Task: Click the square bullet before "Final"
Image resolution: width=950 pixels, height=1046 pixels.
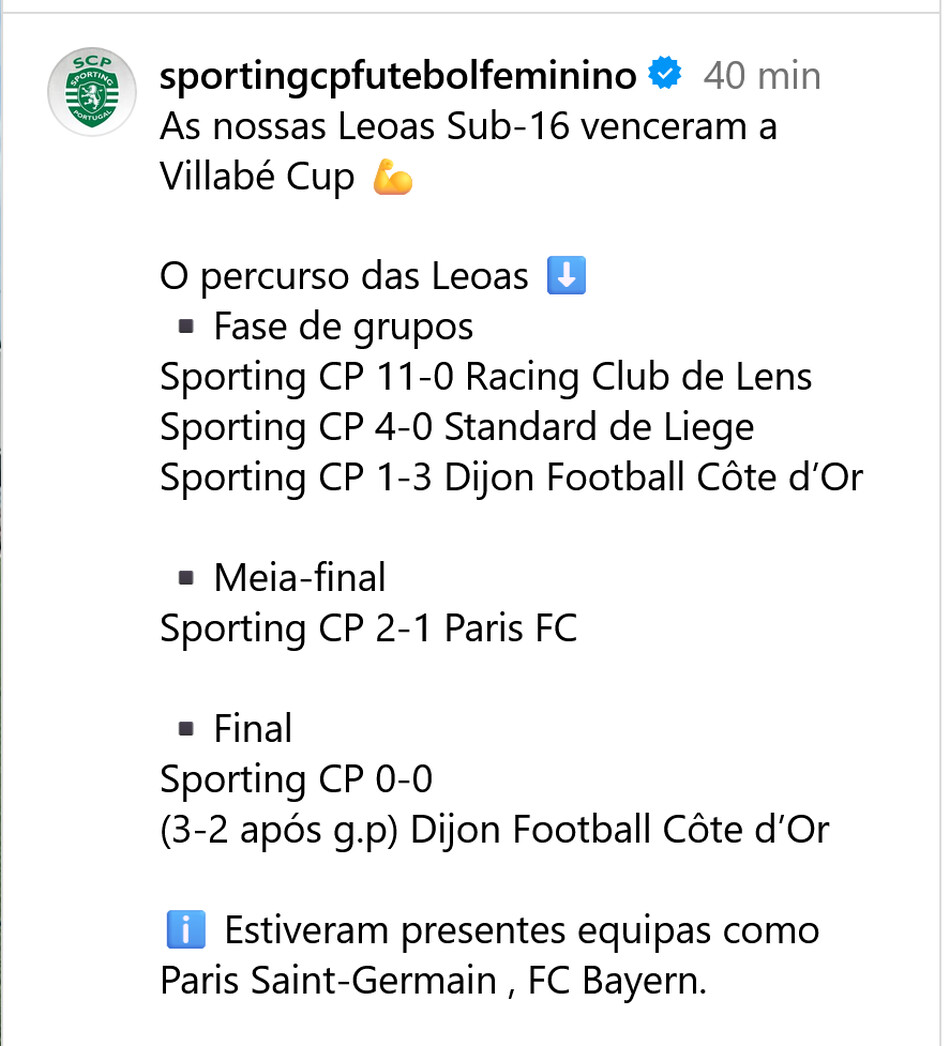Action: pos(186,728)
